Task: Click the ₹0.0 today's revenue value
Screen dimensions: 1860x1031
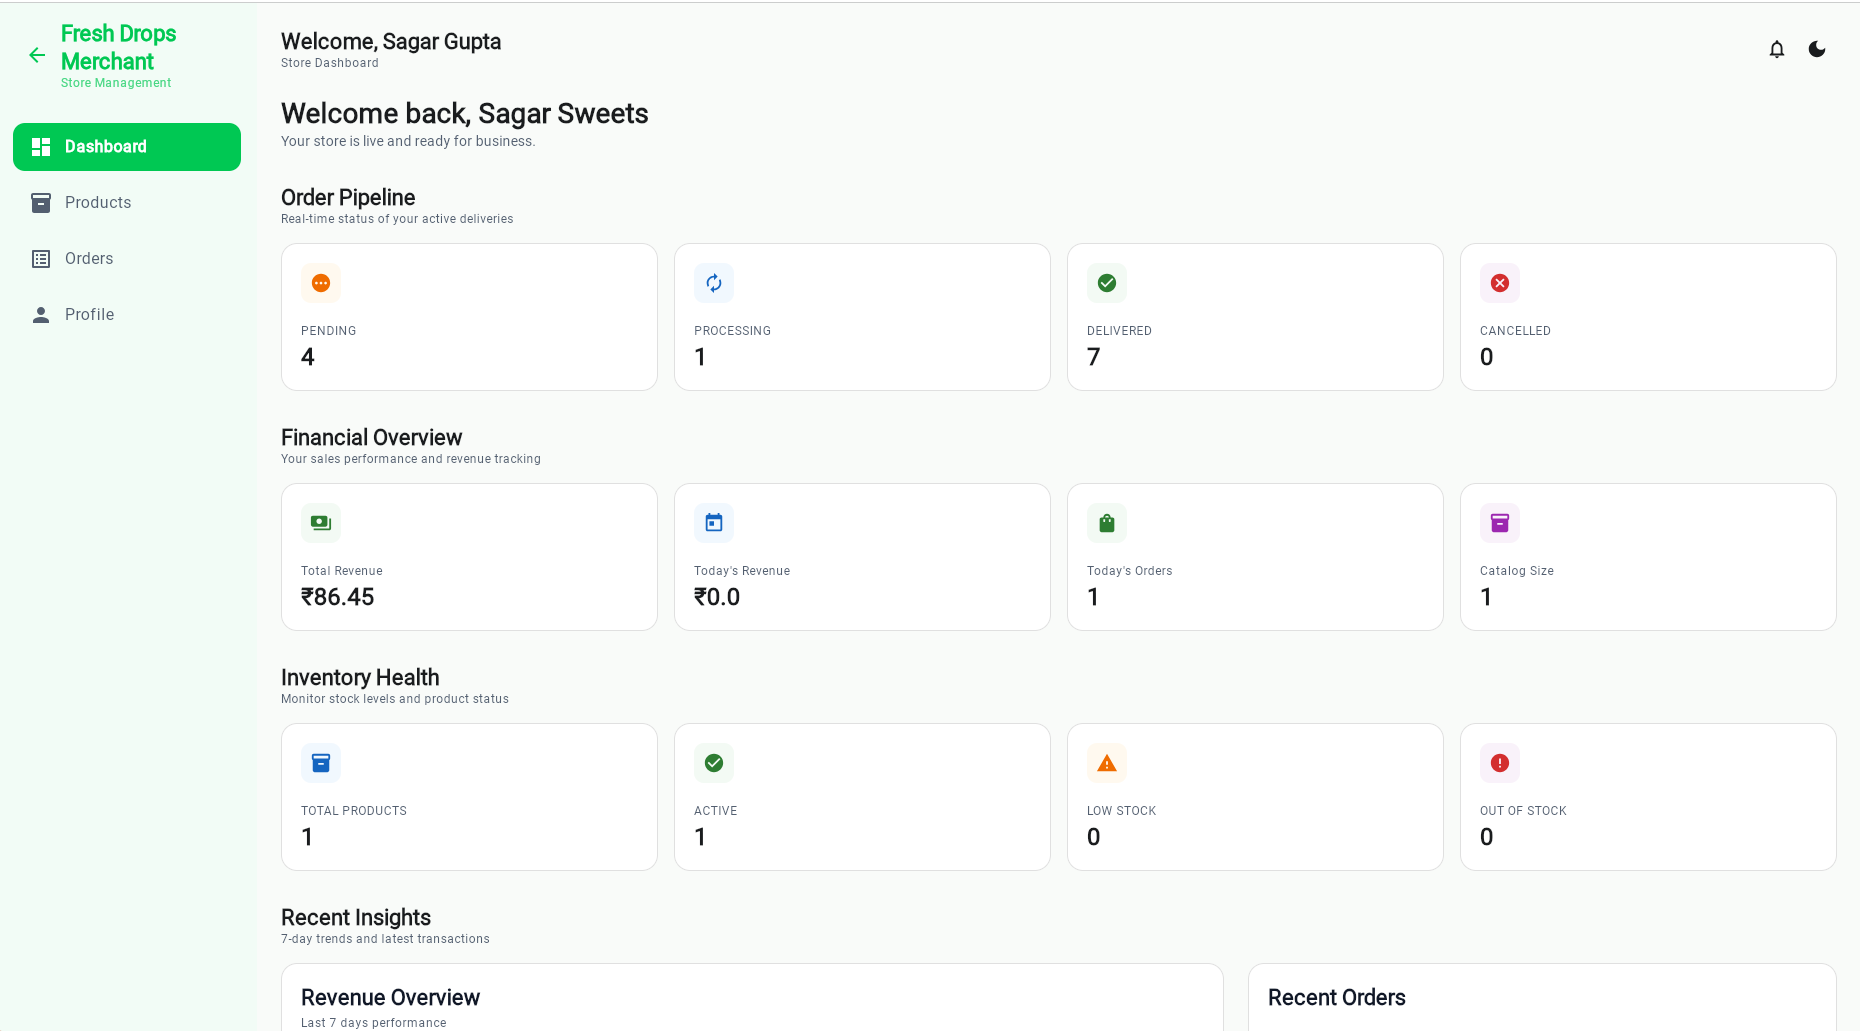Action: [x=717, y=597]
